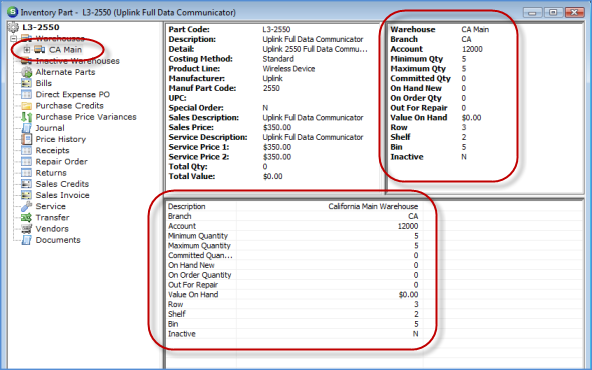Screen dimensions: 592x370
Task: Show Purchase Credits
Action: click(69, 106)
